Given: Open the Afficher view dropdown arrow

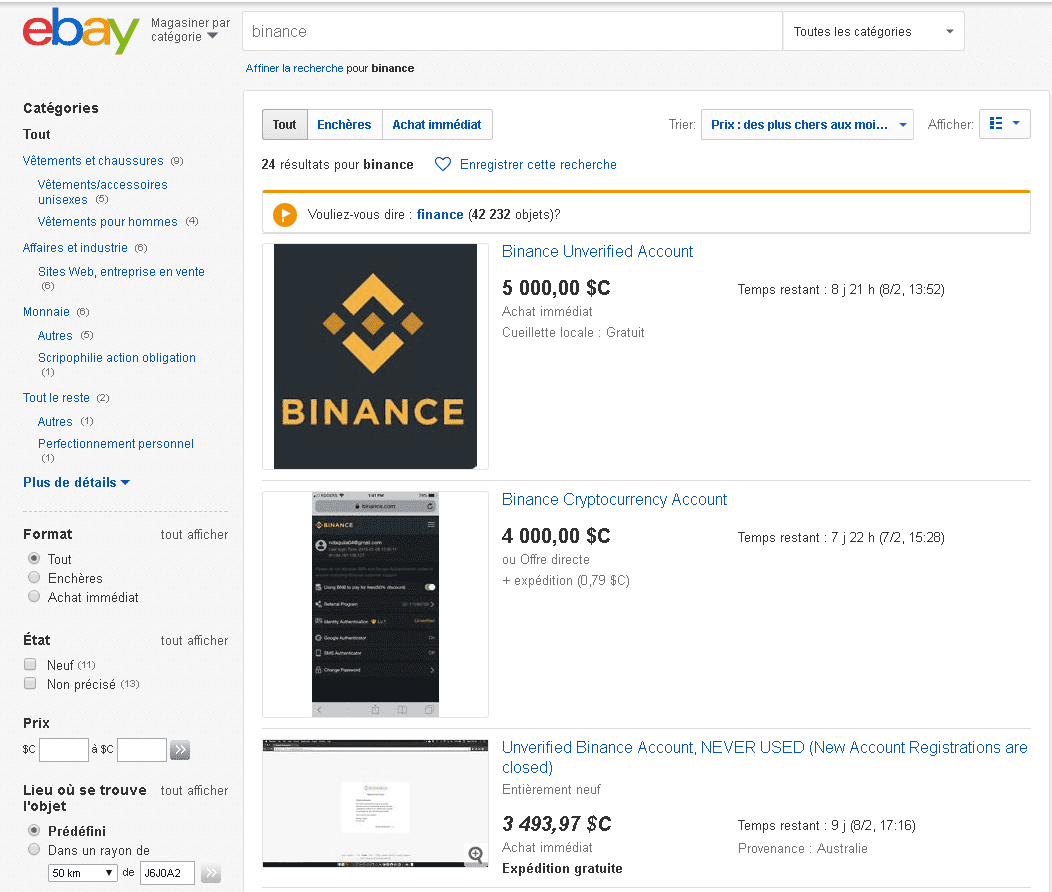Looking at the screenshot, I should (x=1016, y=123).
